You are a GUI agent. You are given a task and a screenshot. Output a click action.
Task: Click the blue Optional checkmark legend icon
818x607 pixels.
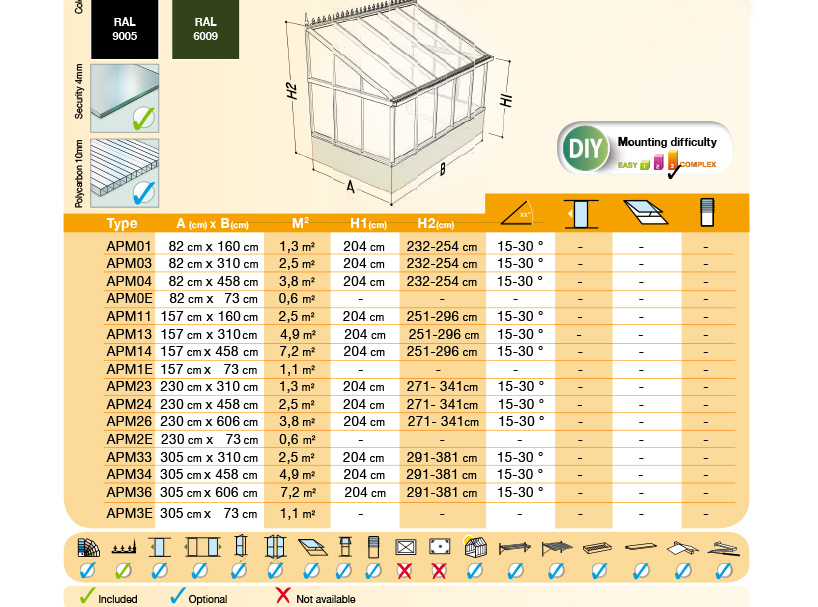(x=177, y=596)
